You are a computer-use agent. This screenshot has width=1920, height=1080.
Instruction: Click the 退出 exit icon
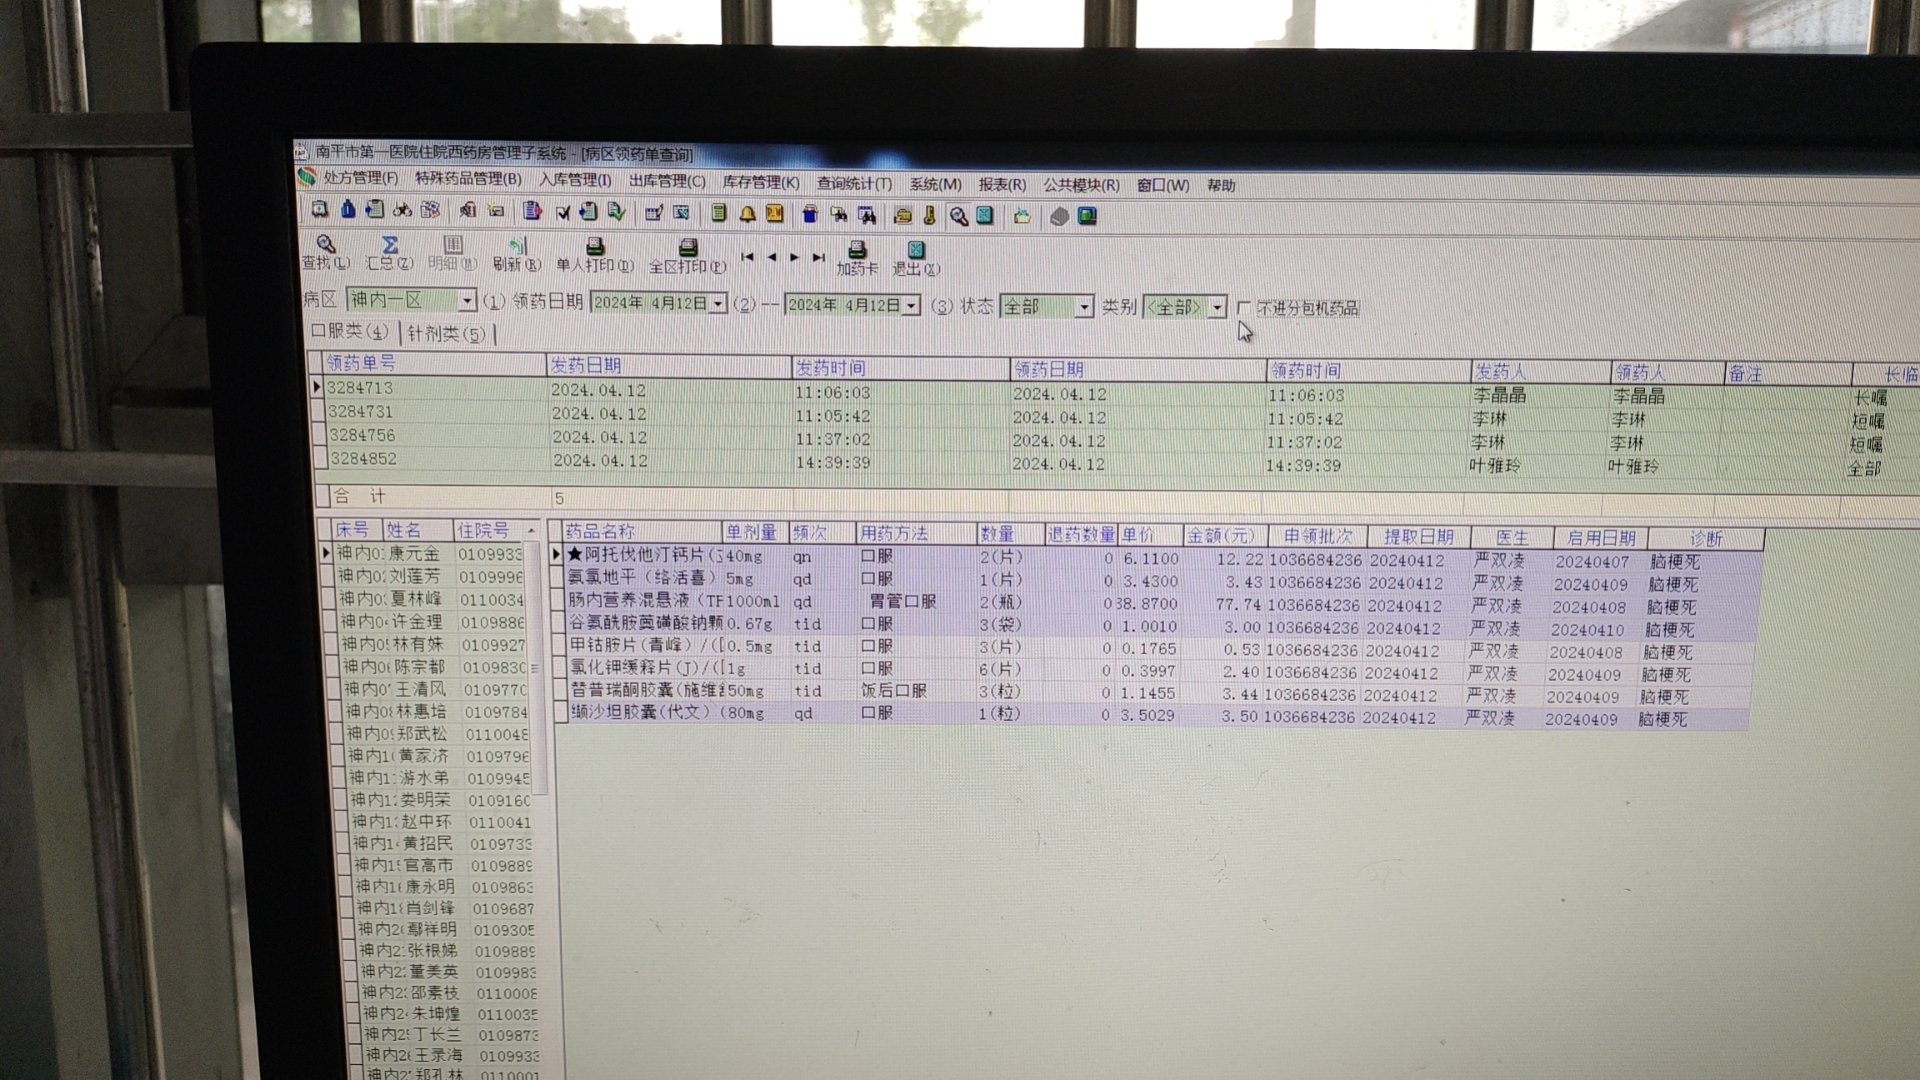tap(916, 250)
